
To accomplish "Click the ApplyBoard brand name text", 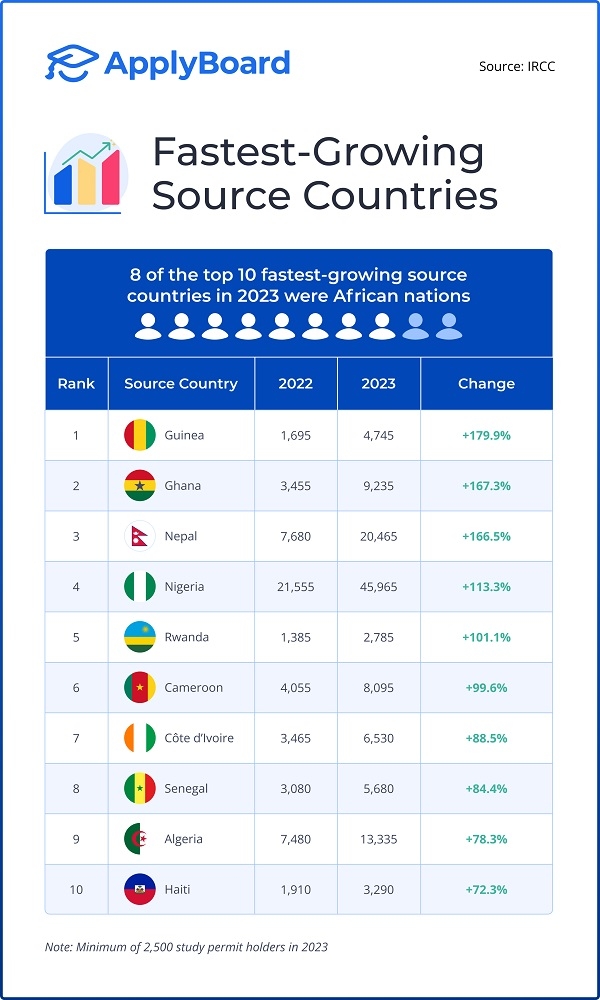I will (x=197, y=64).
